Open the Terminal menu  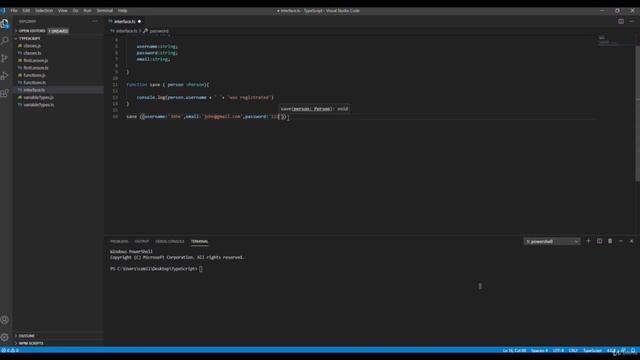(x=104, y=11)
